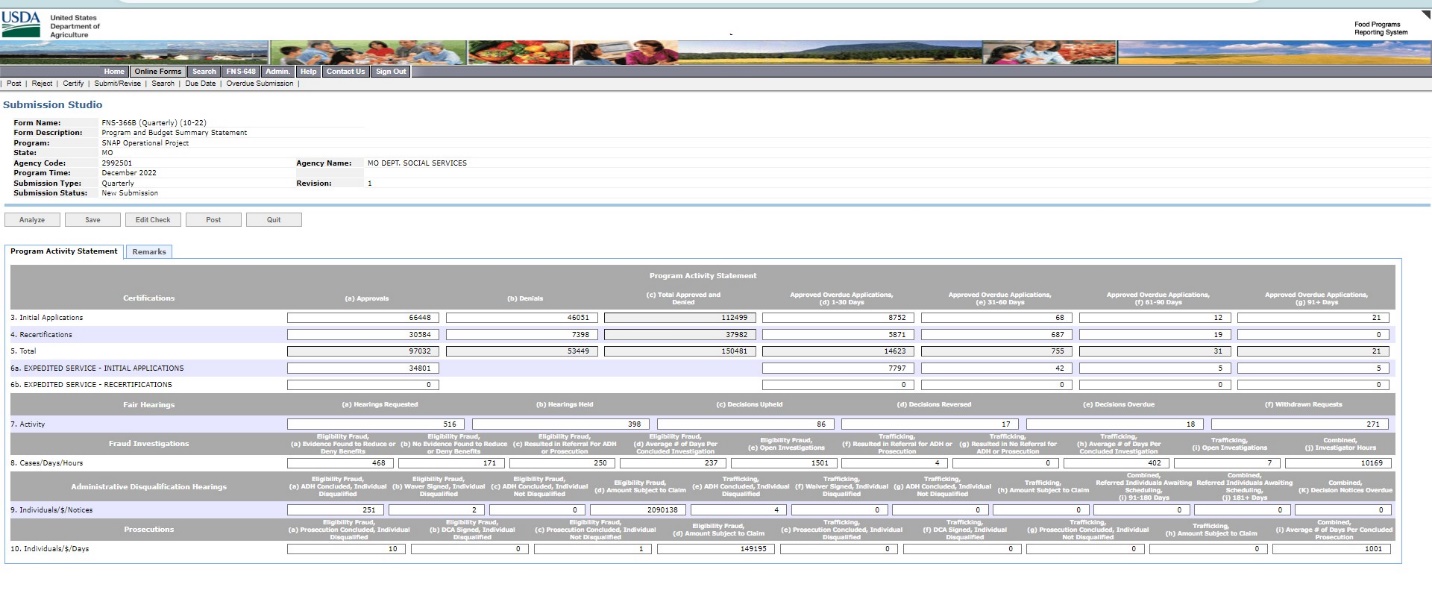Open the Admin. menu

coord(277,71)
